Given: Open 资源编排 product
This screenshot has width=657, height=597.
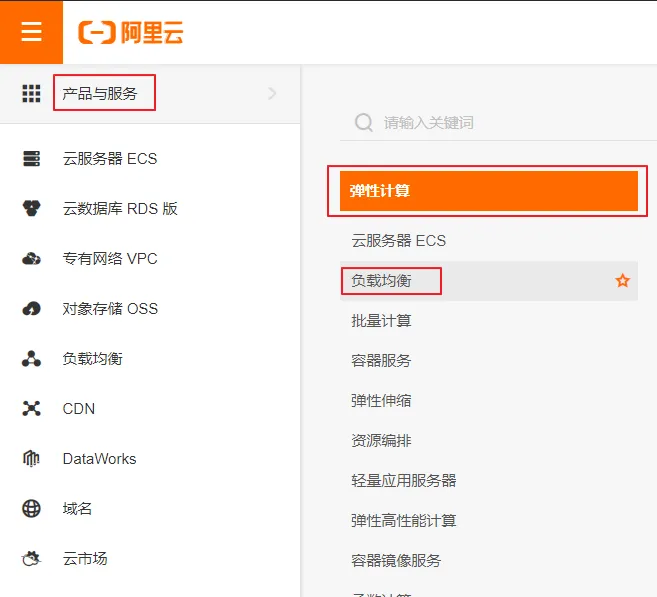Looking at the screenshot, I should [x=381, y=440].
